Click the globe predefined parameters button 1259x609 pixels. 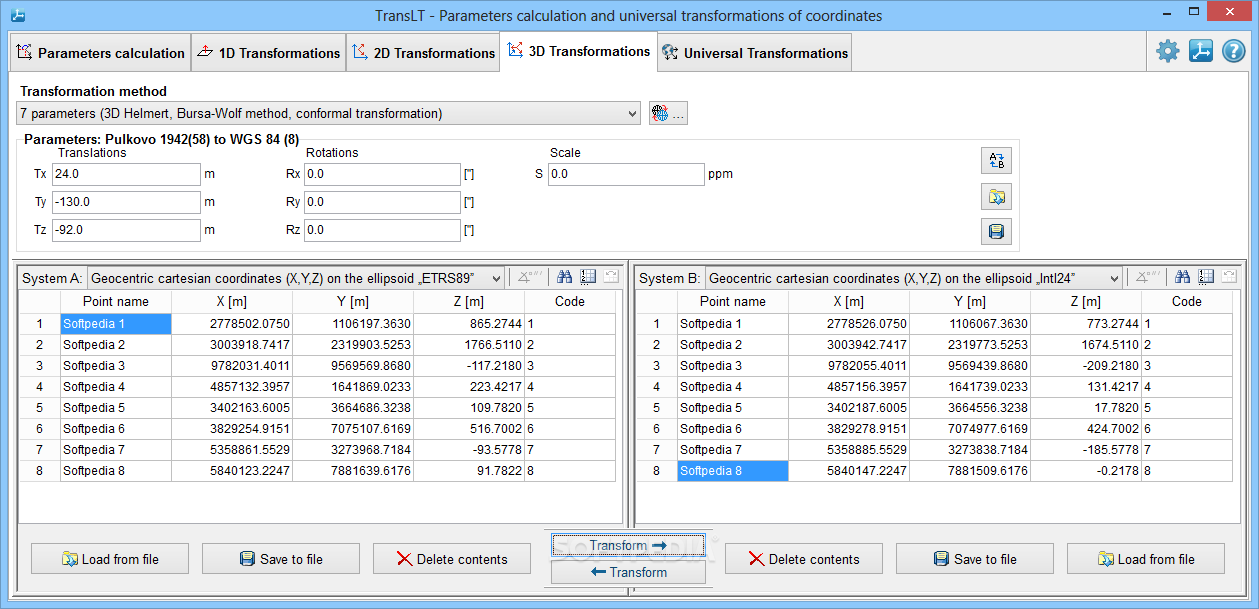(x=667, y=114)
